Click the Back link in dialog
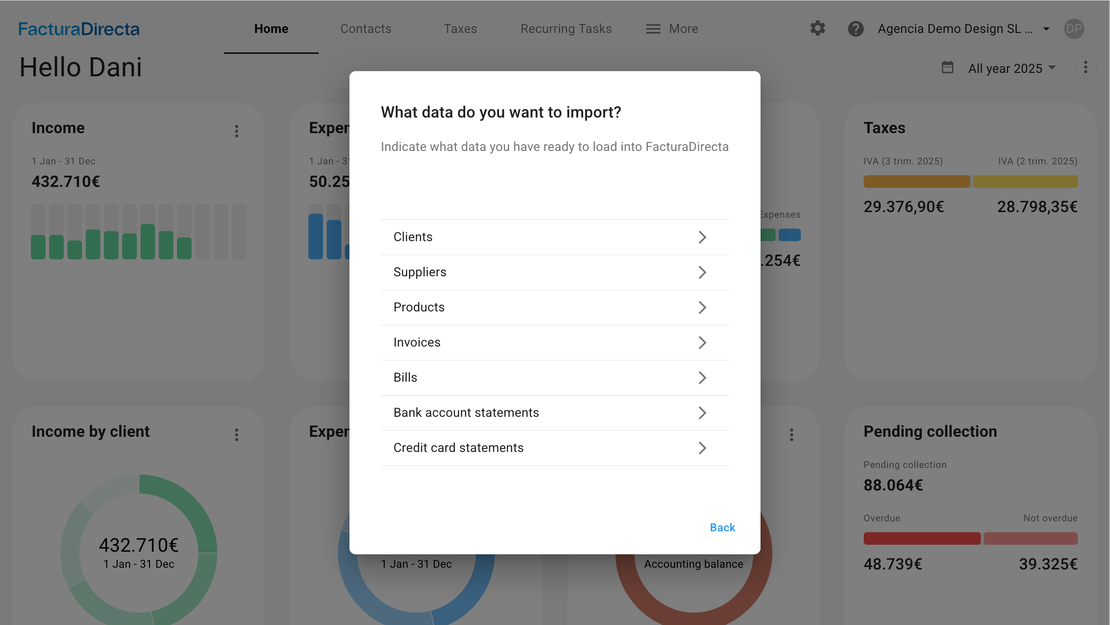This screenshot has width=1110, height=625. 722,527
